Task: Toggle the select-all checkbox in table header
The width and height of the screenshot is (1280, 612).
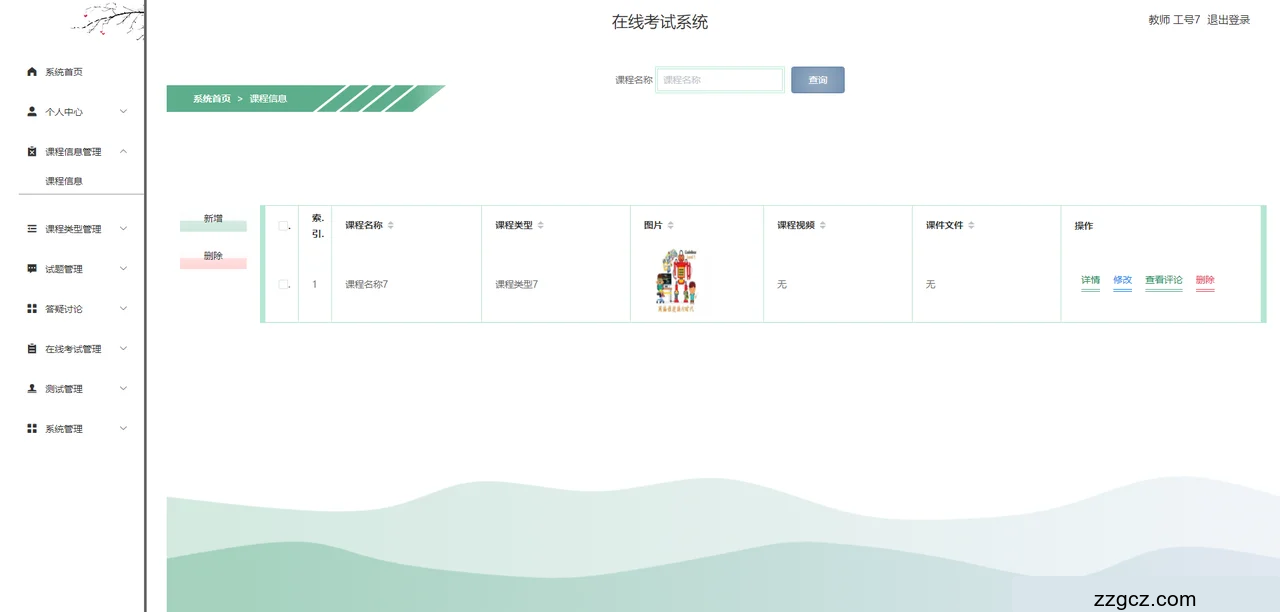Action: click(283, 226)
